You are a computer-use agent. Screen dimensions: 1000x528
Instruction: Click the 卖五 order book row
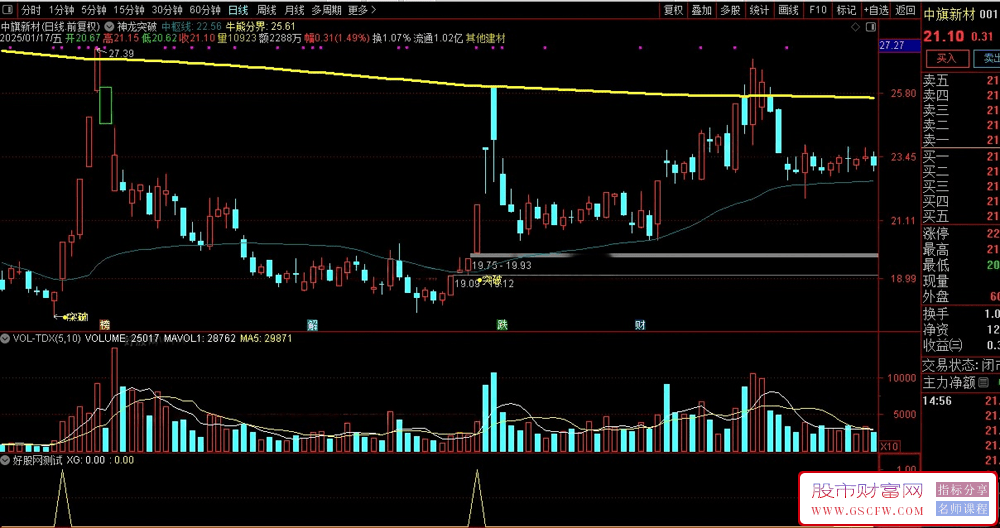(x=961, y=81)
